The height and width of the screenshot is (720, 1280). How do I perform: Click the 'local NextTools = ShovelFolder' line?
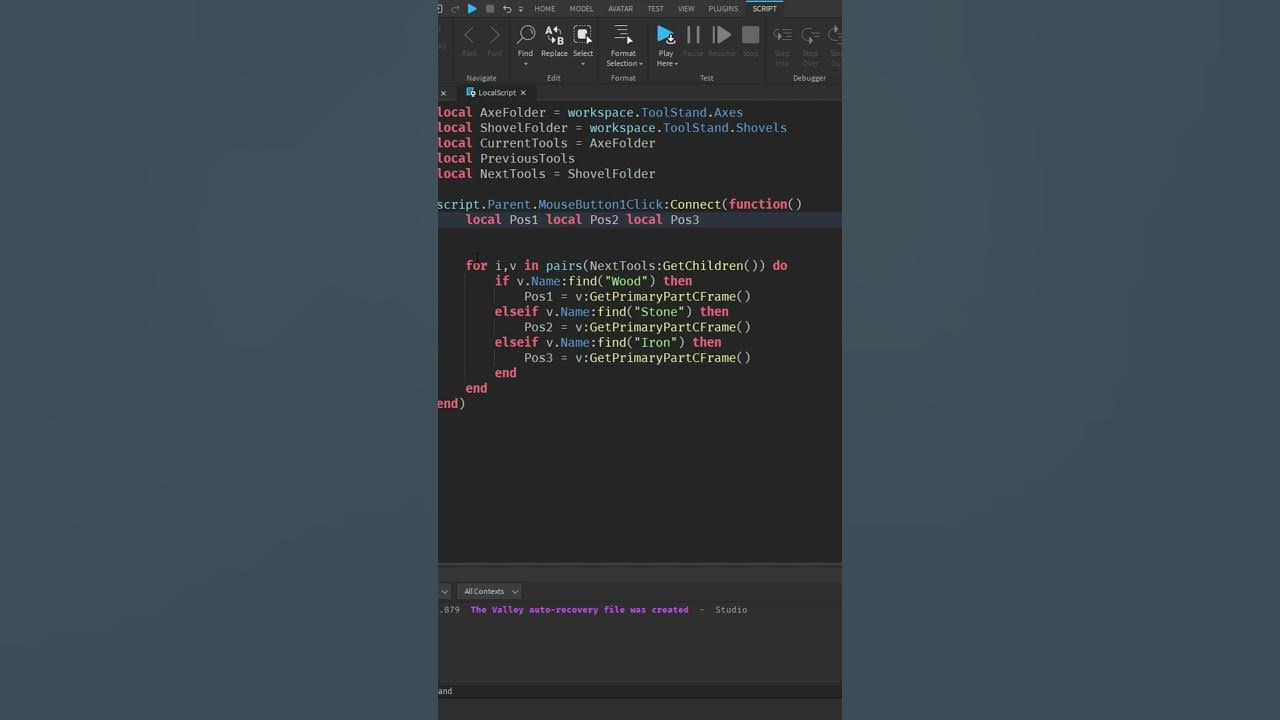pyautogui.click(x=546, y=174)
